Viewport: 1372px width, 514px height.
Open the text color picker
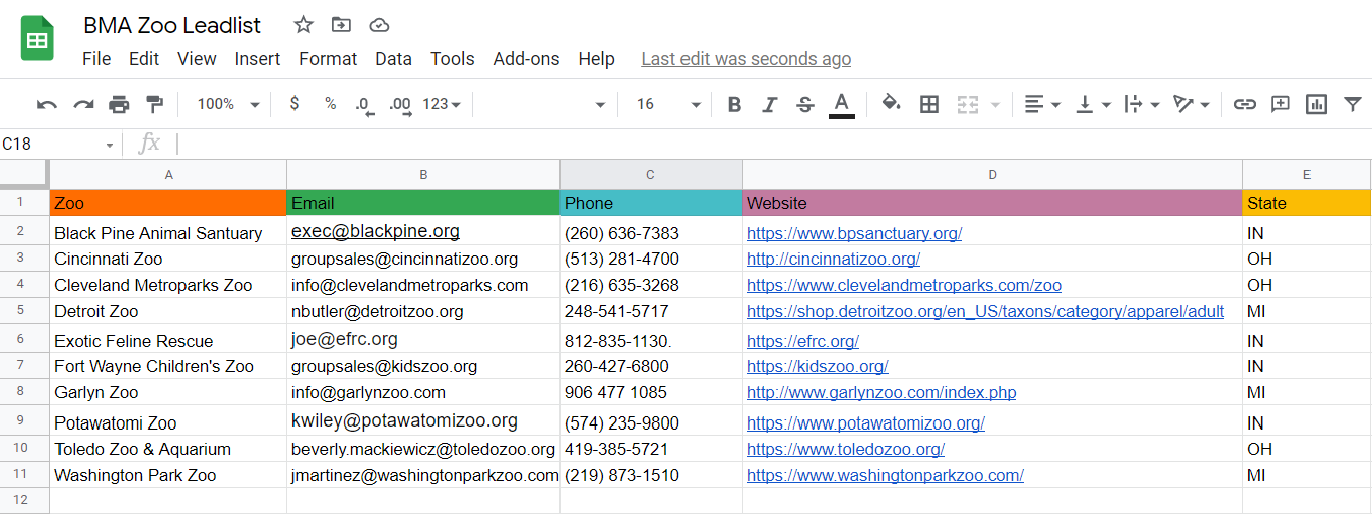(x=842, y=105)
